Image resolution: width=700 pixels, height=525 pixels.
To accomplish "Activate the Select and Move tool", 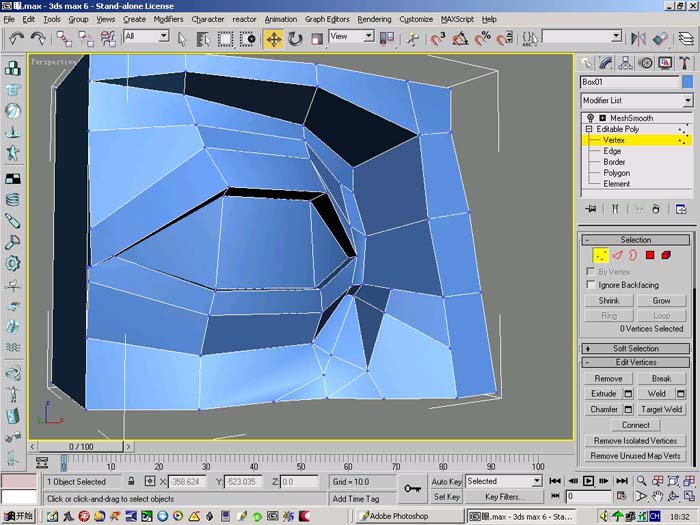I will point(273,39).
